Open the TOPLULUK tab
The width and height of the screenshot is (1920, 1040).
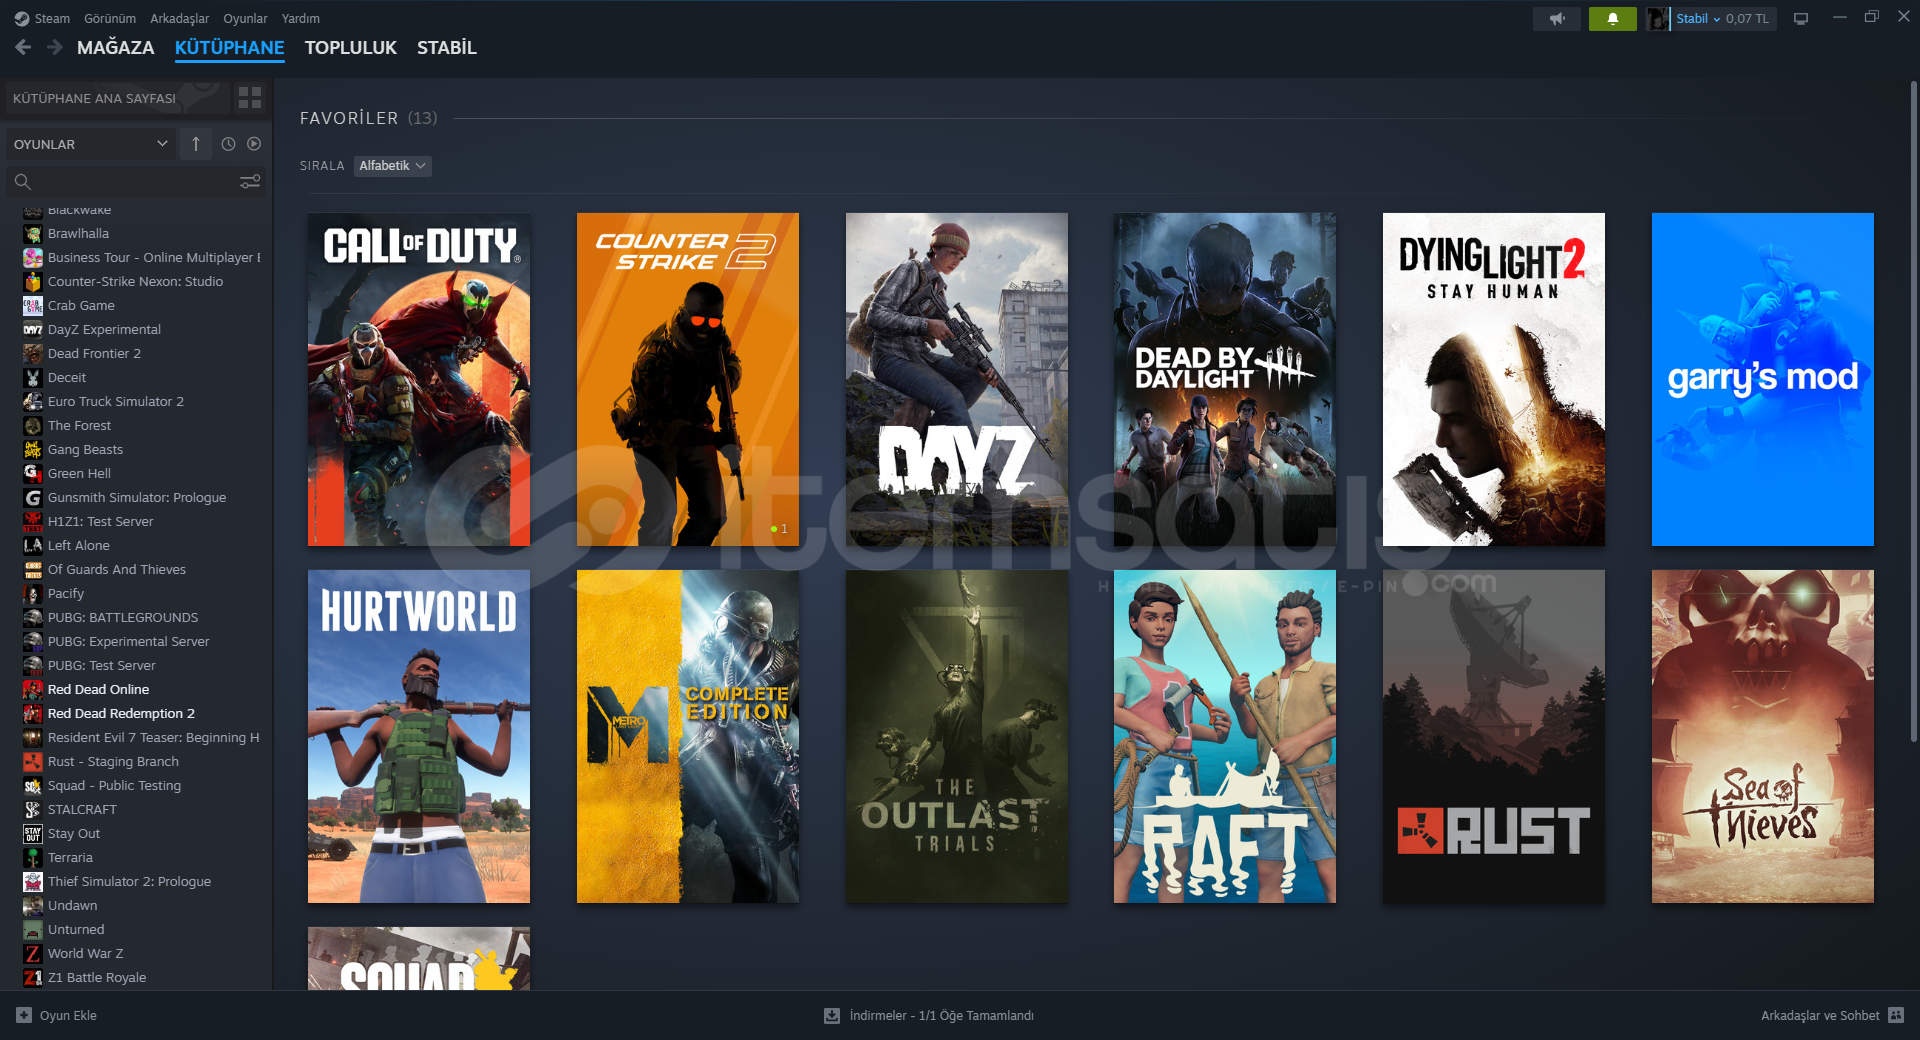pyautogui.click(x=350, y=47)
